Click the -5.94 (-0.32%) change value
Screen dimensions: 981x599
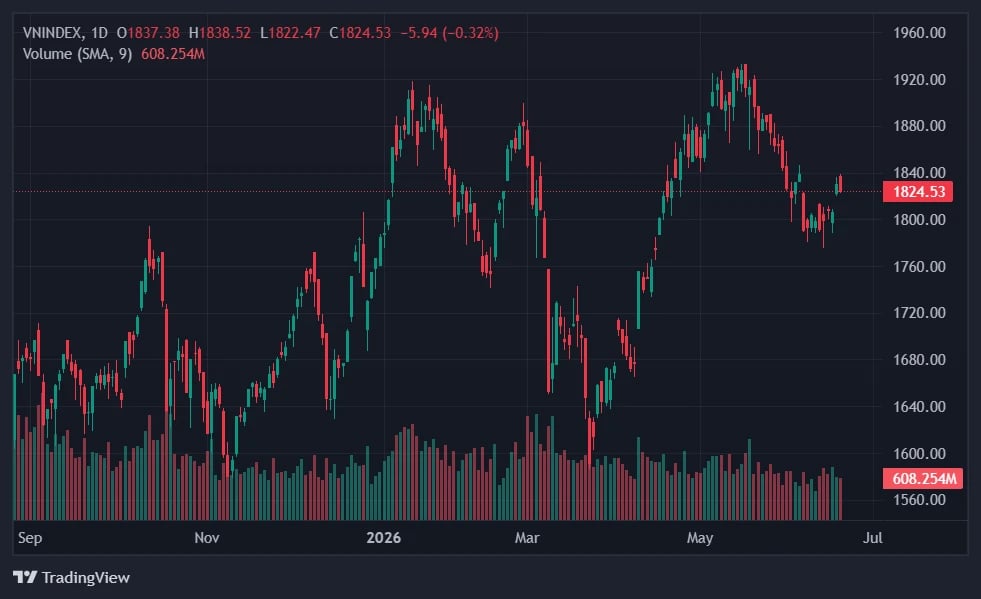449,33
